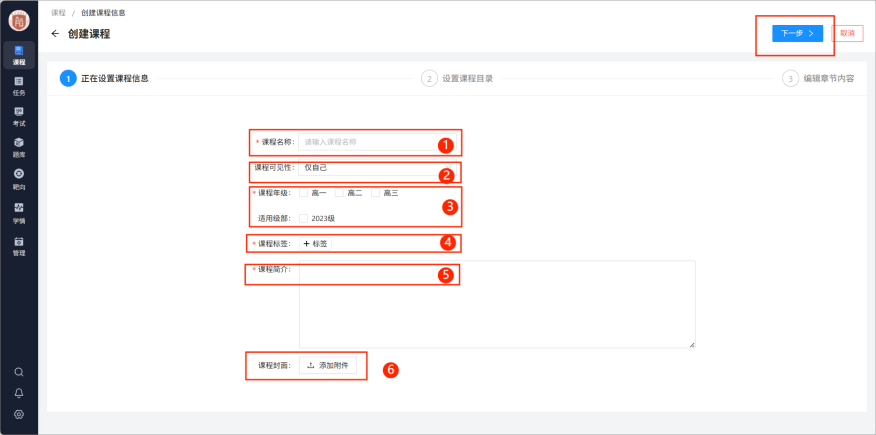The height and width of the screenshot is (435, 876).
Task: Click 添加附件 upload button
Action: 327,366
